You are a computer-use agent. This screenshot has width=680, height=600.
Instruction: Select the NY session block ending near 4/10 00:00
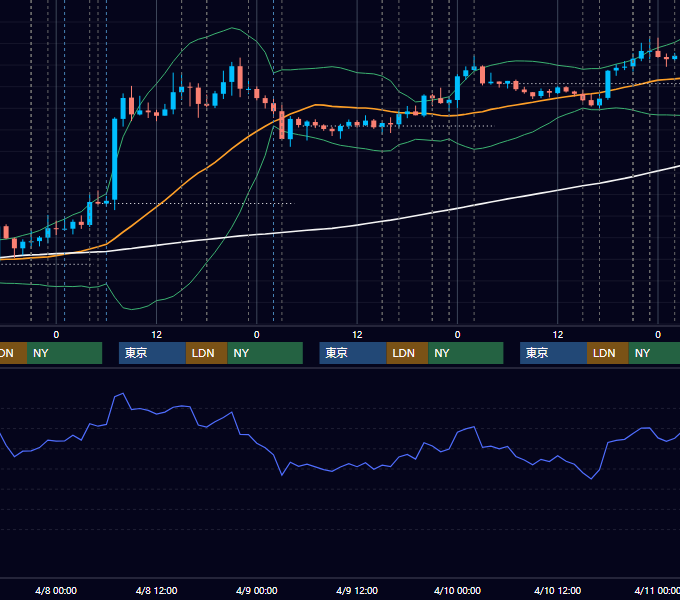coord(466,353)
